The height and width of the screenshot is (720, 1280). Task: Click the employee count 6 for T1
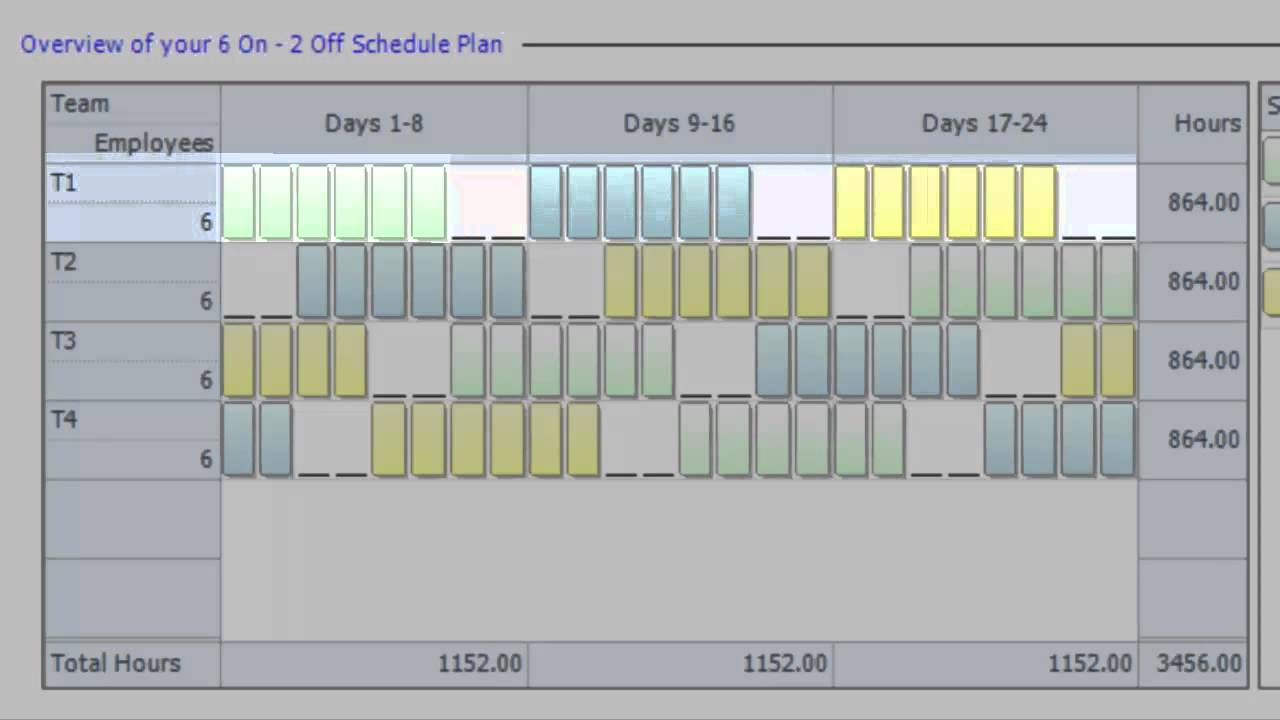point(206,222)
